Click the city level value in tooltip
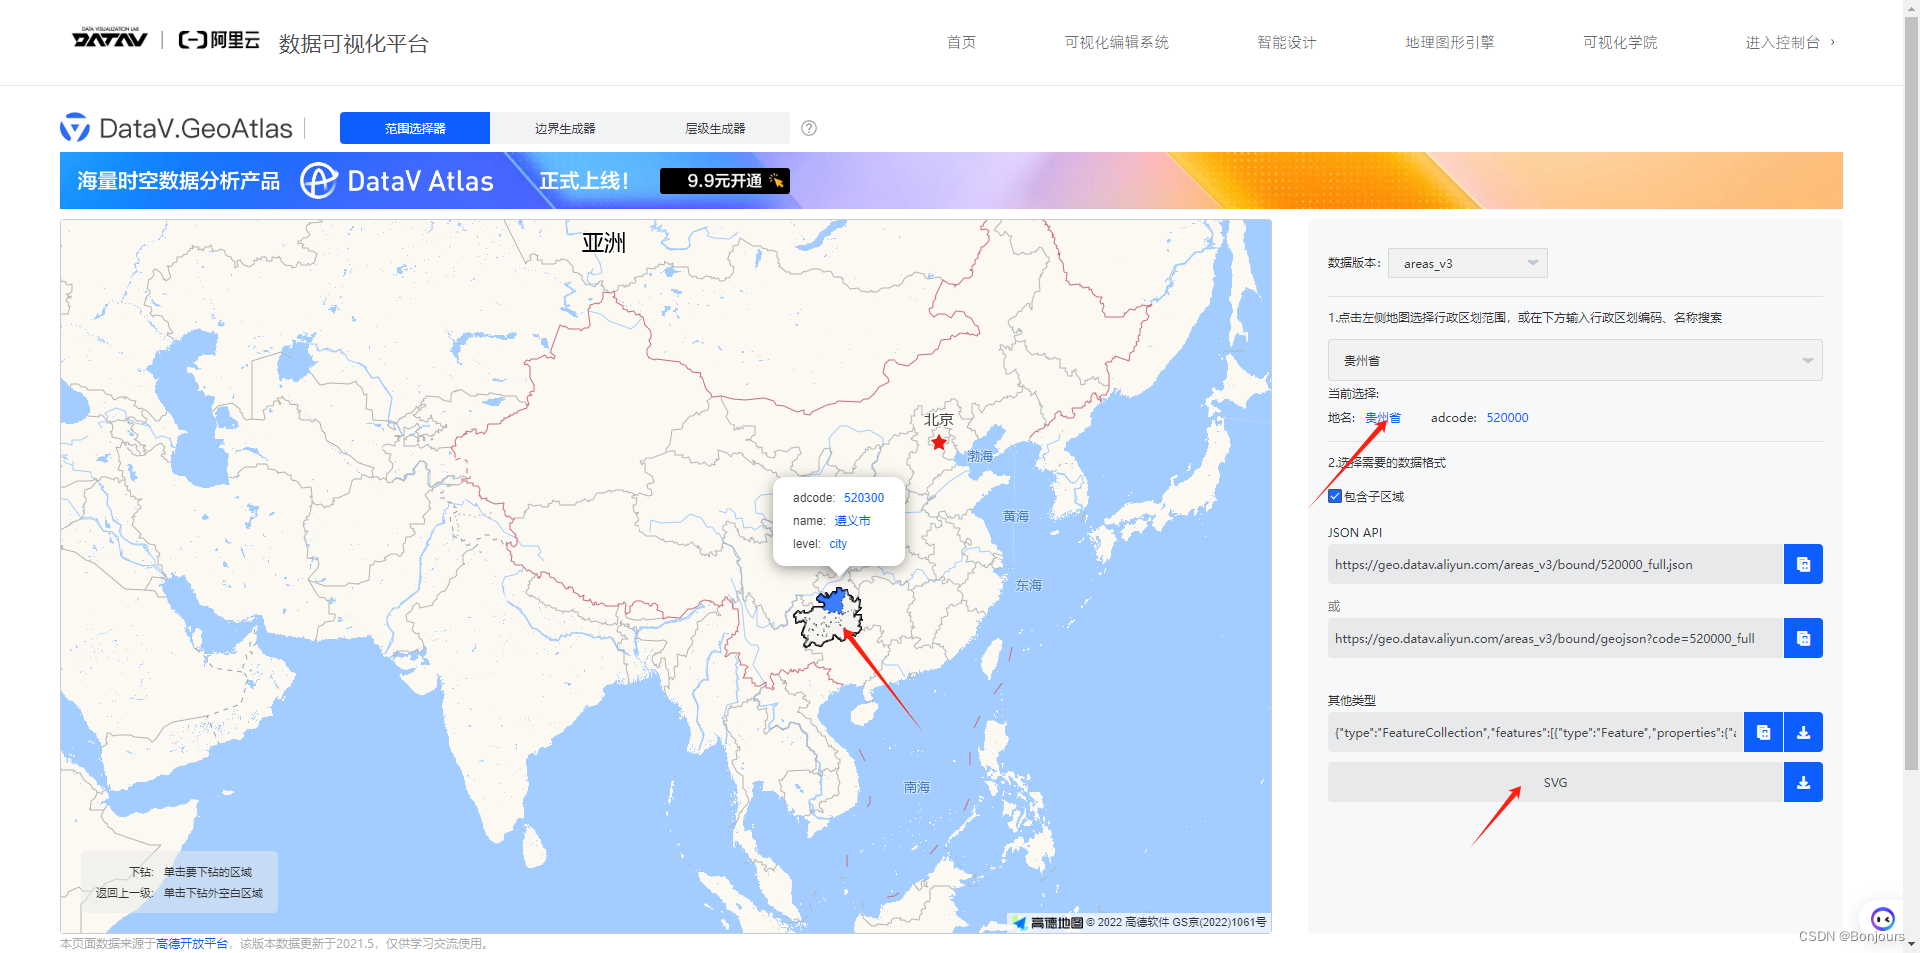Viewport: 1920px width, 953px height. click(x=838, y=544)
